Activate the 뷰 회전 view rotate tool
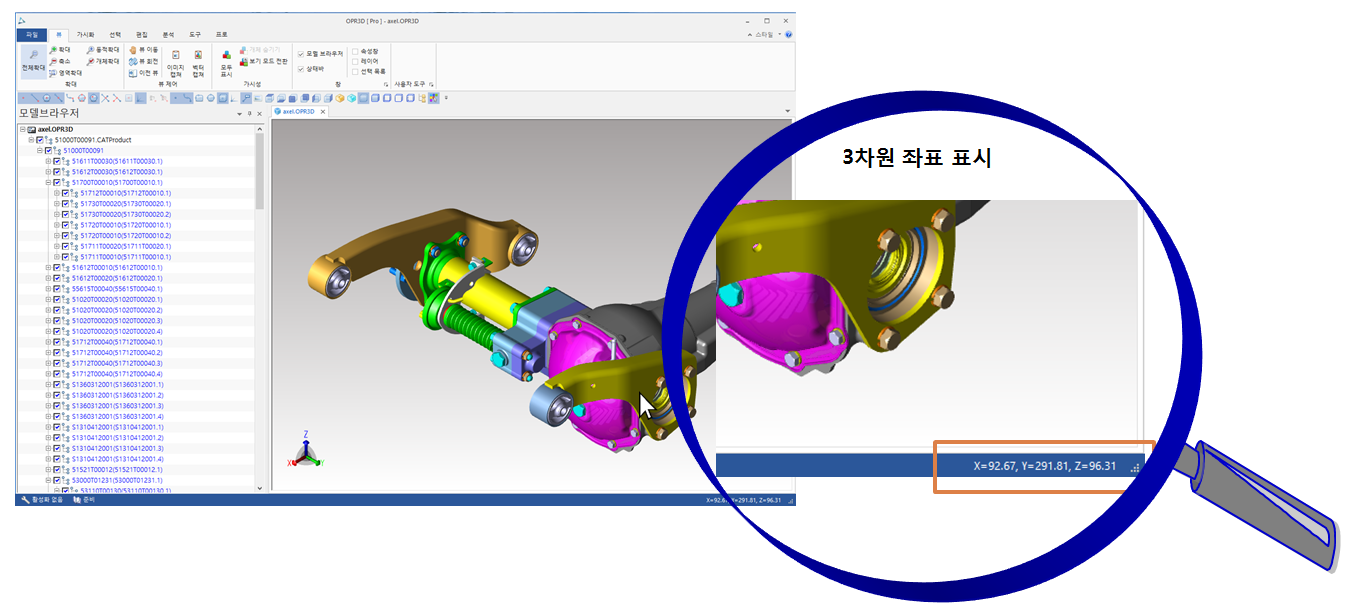This screenshot has height=612, width=1345. point(143,61)
